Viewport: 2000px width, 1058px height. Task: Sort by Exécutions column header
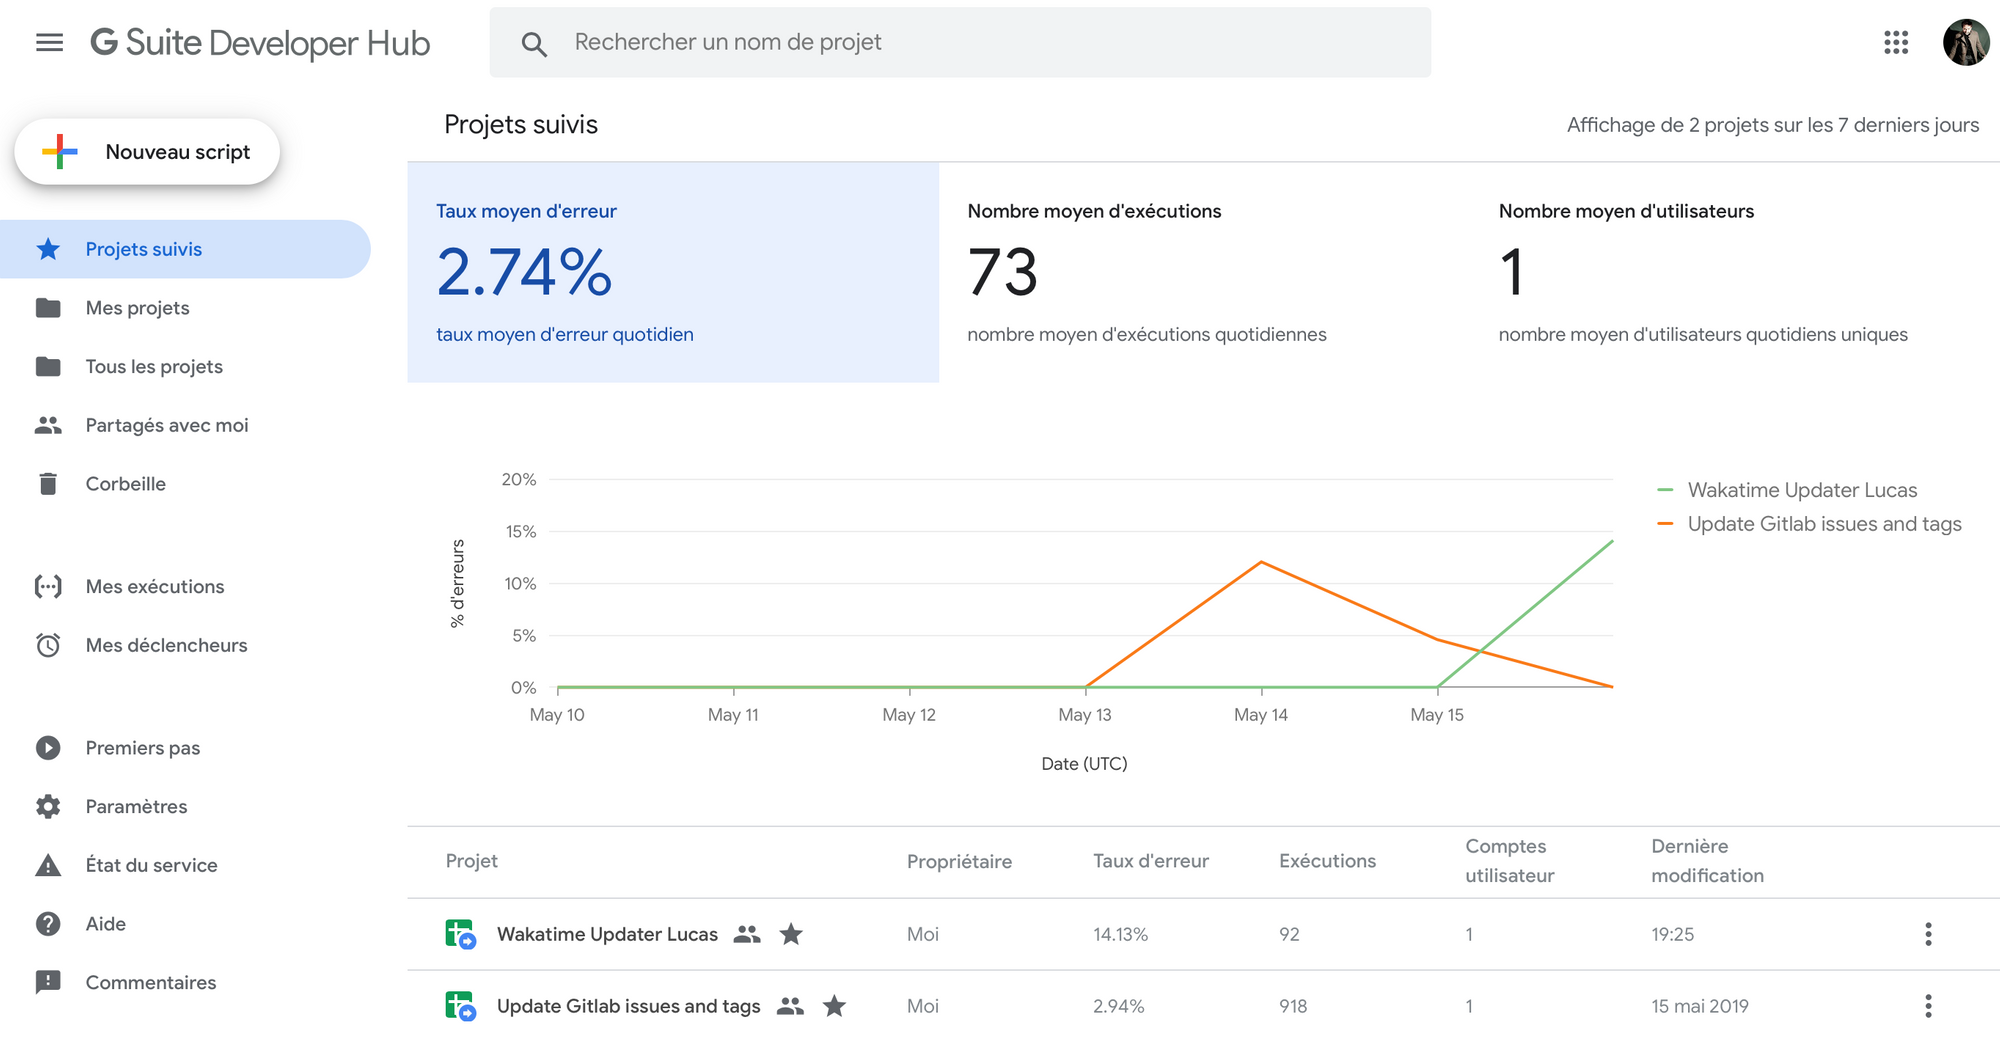pos(1327,861)
